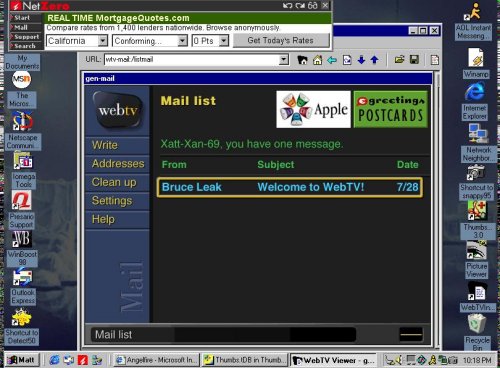Open the Winamp desktop shortcut
The height and width of the screenshot is (368, 500).
[476, 63]
